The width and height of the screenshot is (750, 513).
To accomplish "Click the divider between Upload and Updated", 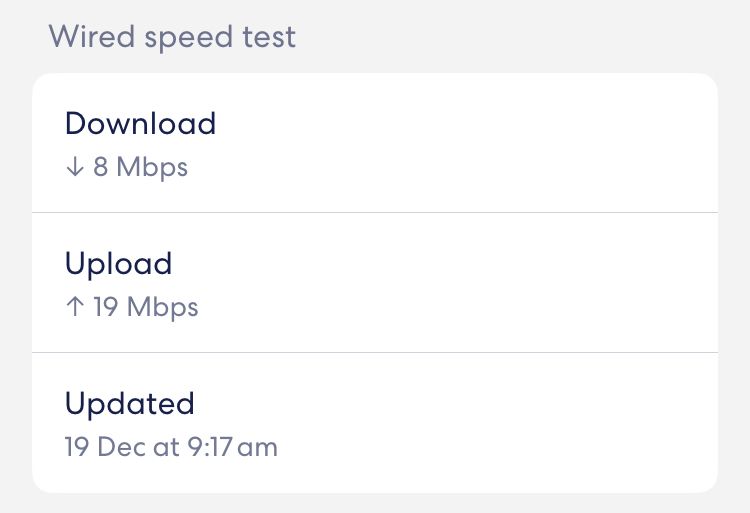I will (375, 352).
